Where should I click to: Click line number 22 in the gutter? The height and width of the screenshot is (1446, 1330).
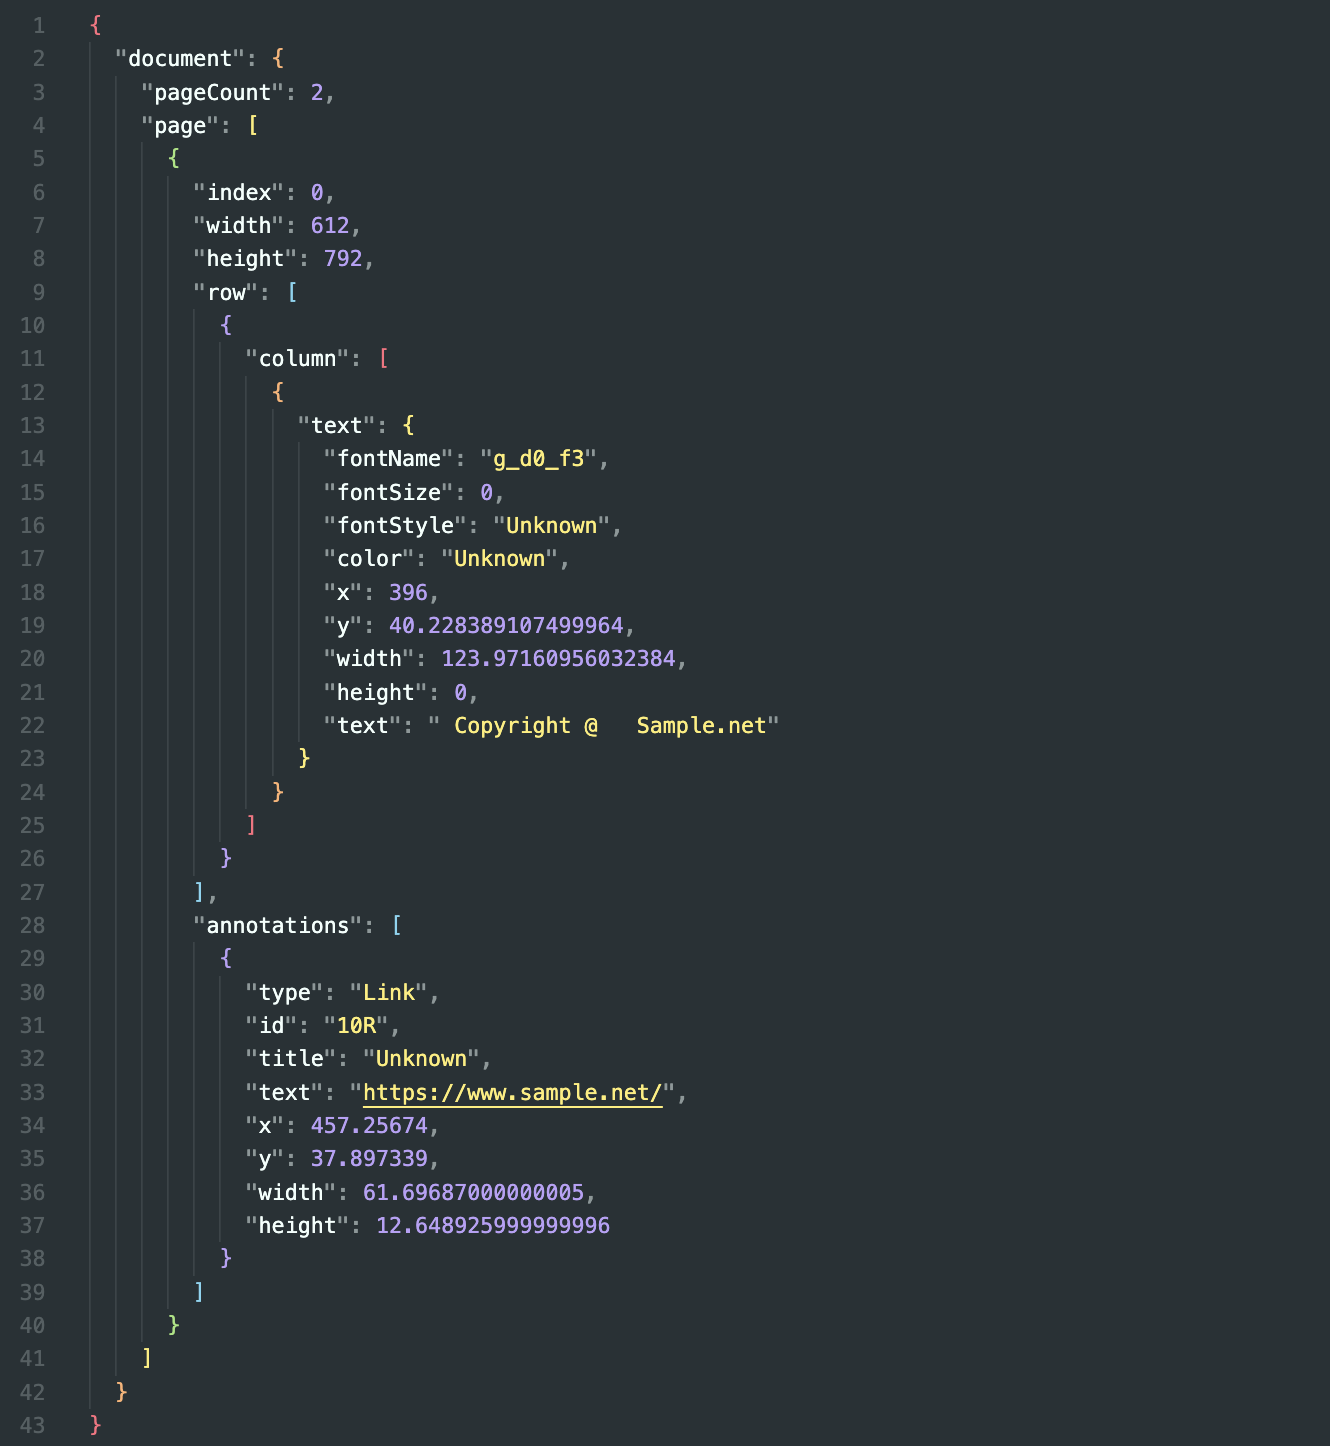[32, 725]
